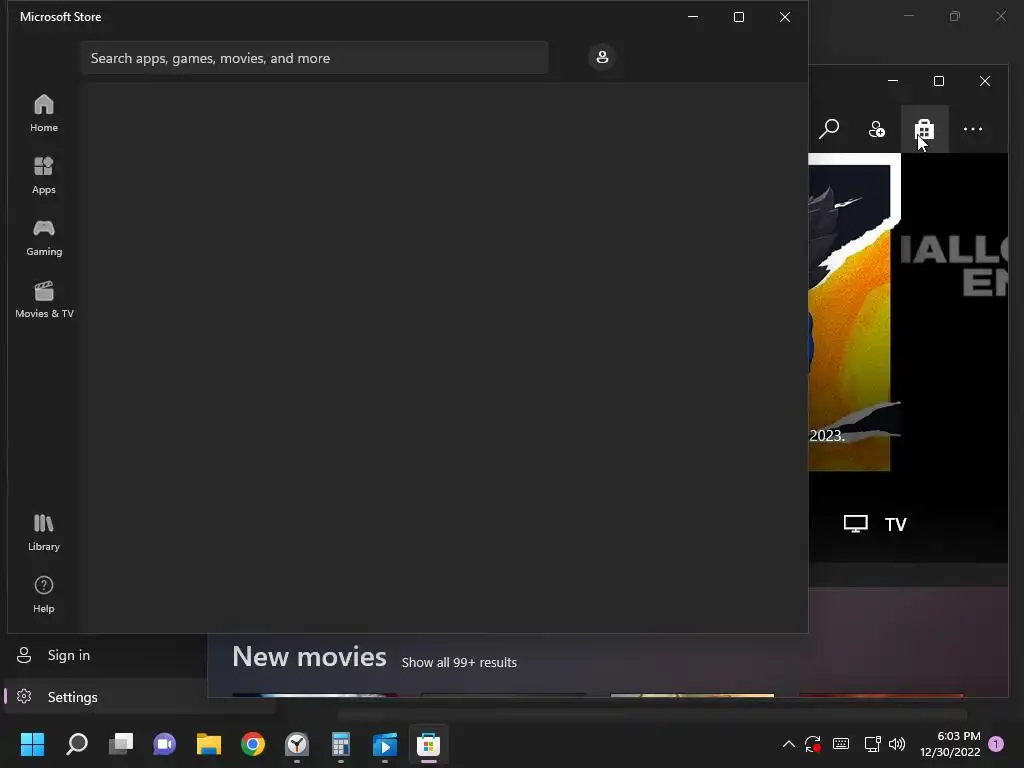Click the New movies heading
The width and height of the screenshot is (1024, 768).
309,657
